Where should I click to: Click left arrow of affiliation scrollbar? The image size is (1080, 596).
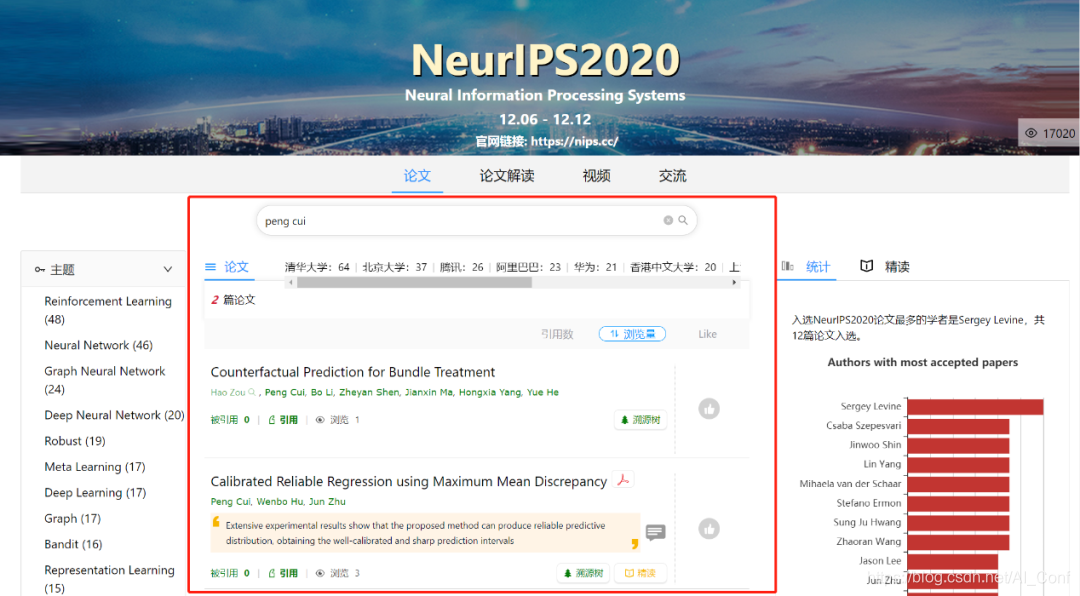coord(291,282)
